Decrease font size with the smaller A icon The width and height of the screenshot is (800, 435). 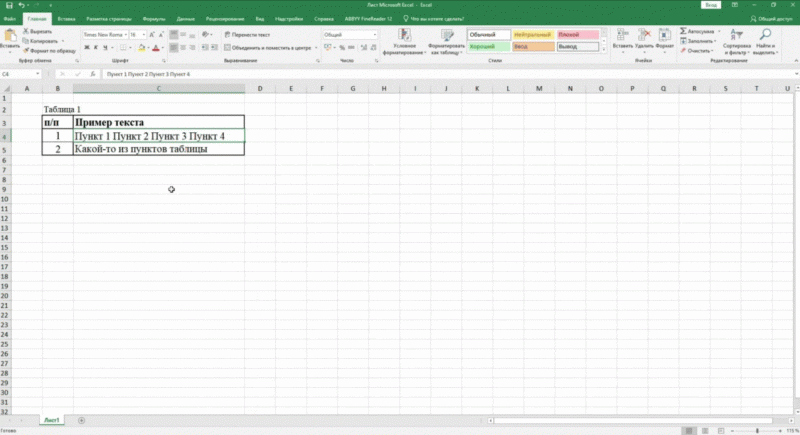[x=161, y=35]
